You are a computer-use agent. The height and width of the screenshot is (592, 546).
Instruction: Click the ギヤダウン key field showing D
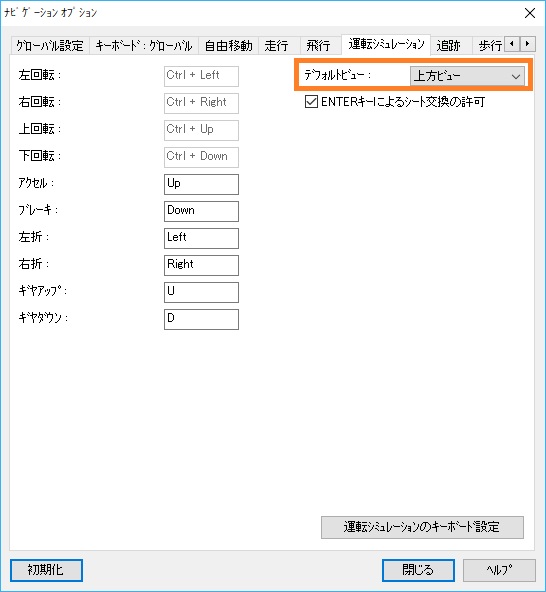click(x=201, y=319)
